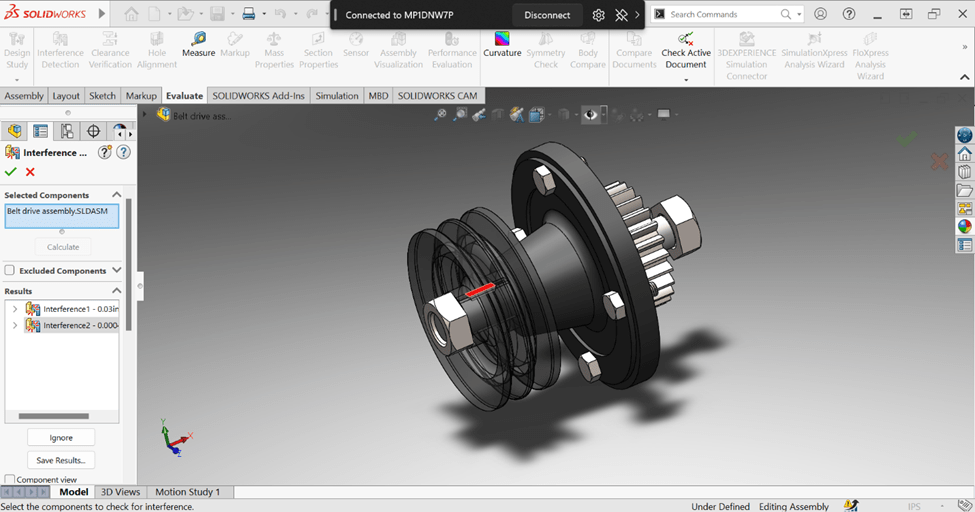This screenshot has height=512, width=975.
Task: Click the Zoom to Fit view icon
Action: point(440,115)
